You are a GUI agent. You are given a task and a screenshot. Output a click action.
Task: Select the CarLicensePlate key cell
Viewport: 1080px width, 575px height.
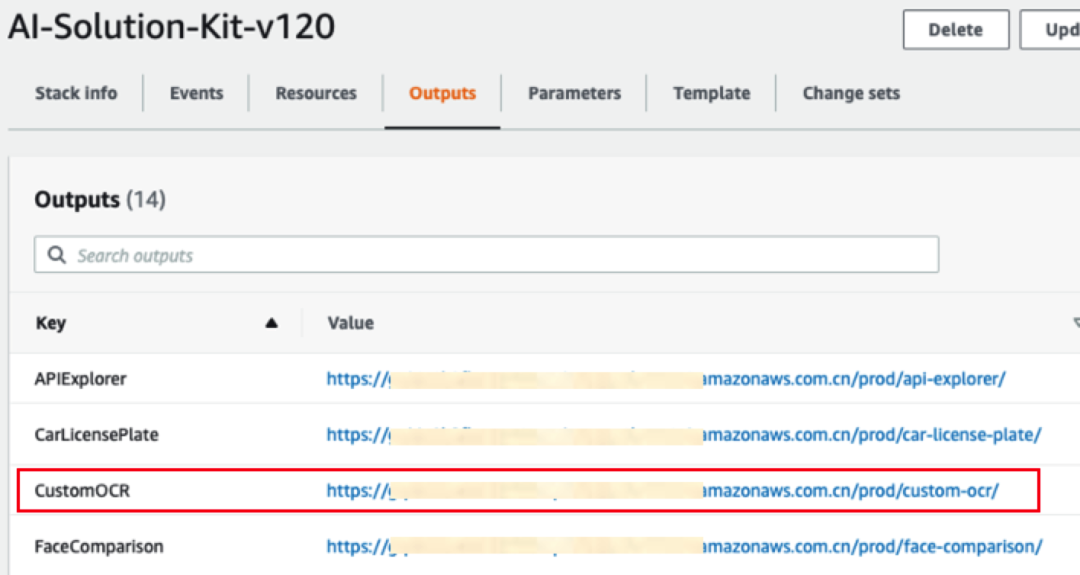click(x=96, y=435)
